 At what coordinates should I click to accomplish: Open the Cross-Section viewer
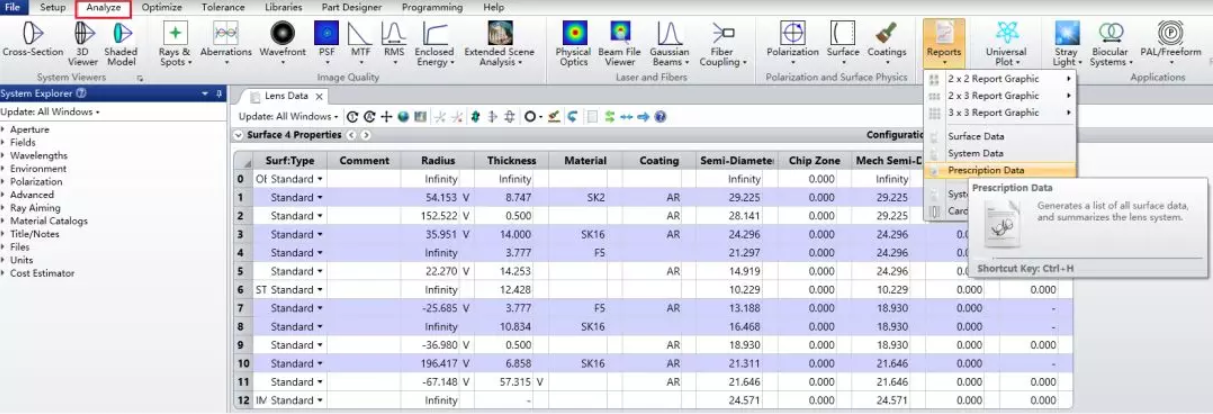tap(33, 38)
